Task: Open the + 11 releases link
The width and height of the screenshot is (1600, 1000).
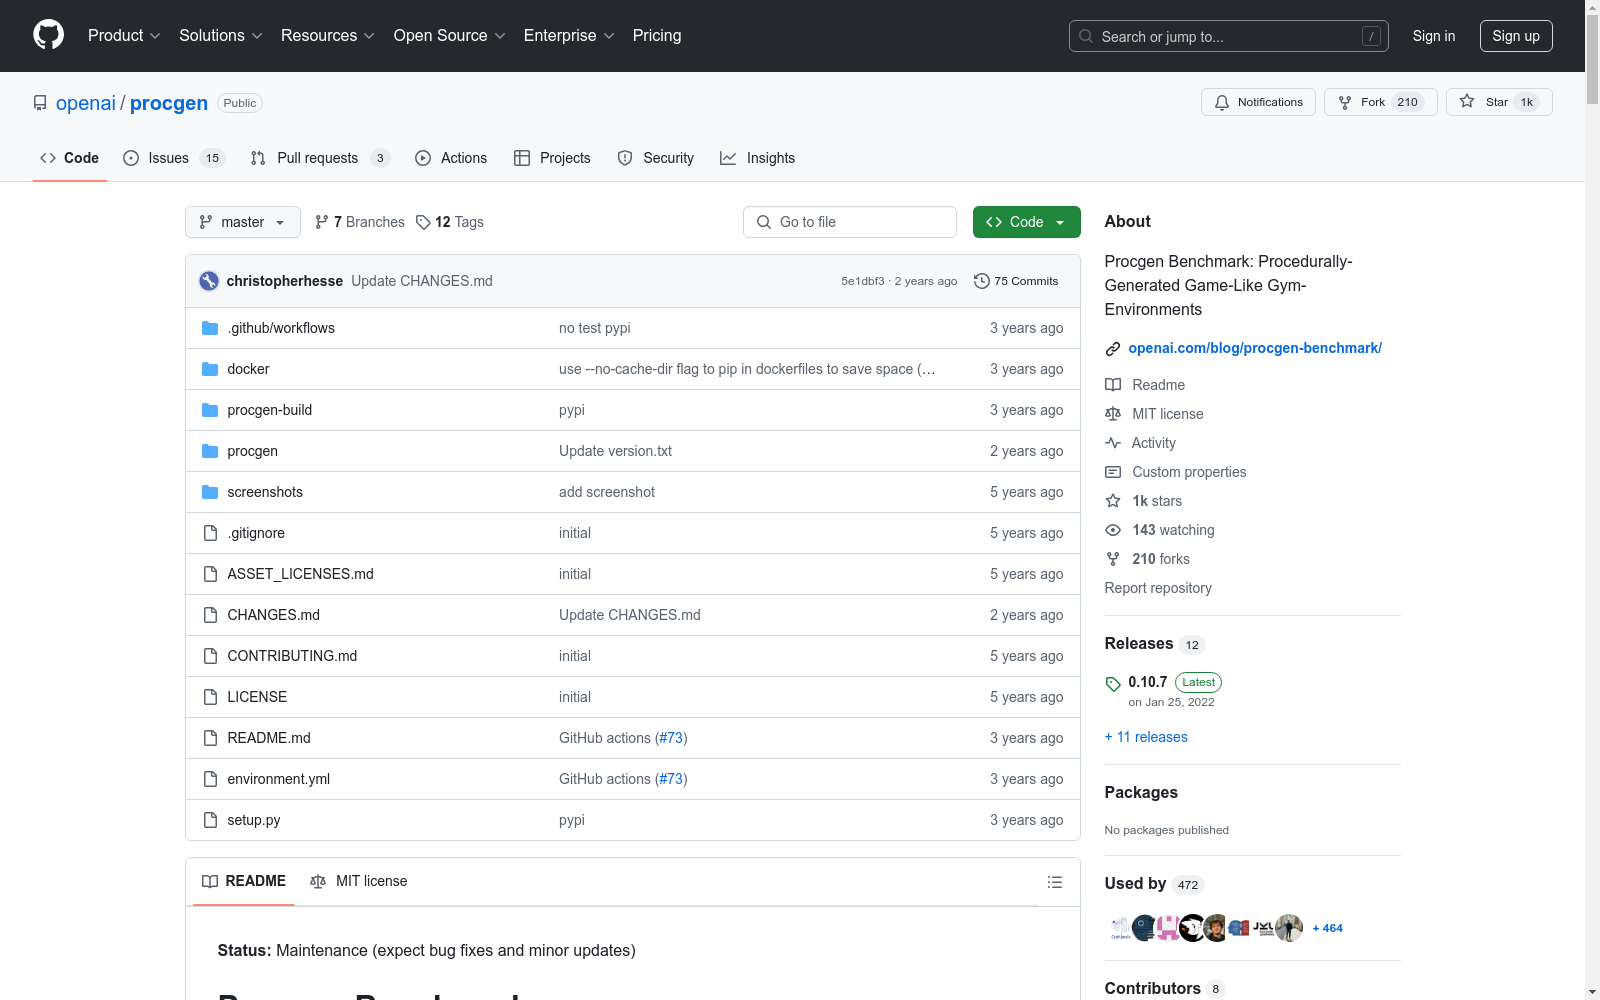Action: (x=1146, y=737)
